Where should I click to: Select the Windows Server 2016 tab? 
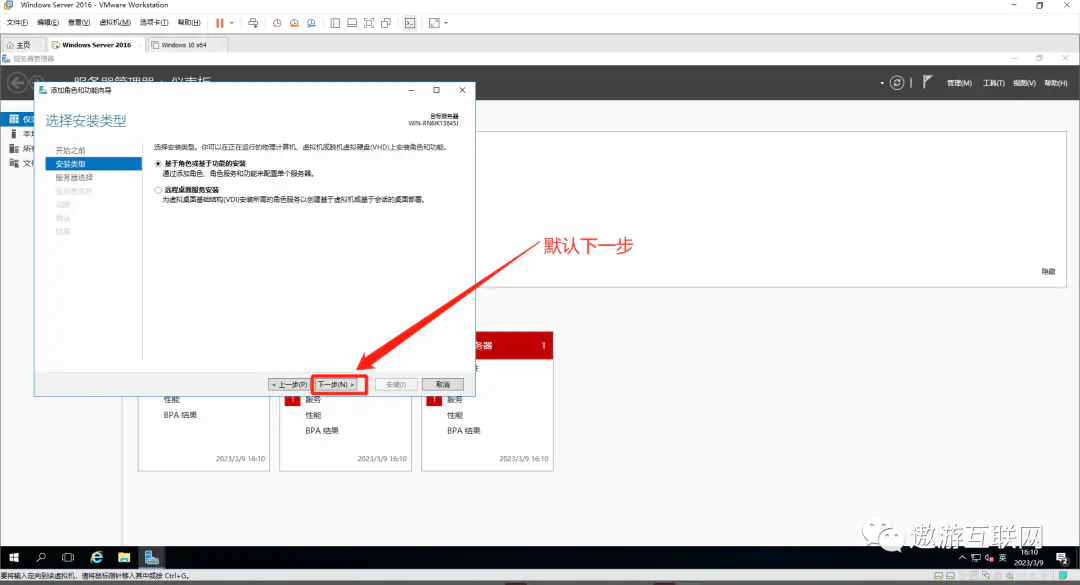click(x=96, y=45)
